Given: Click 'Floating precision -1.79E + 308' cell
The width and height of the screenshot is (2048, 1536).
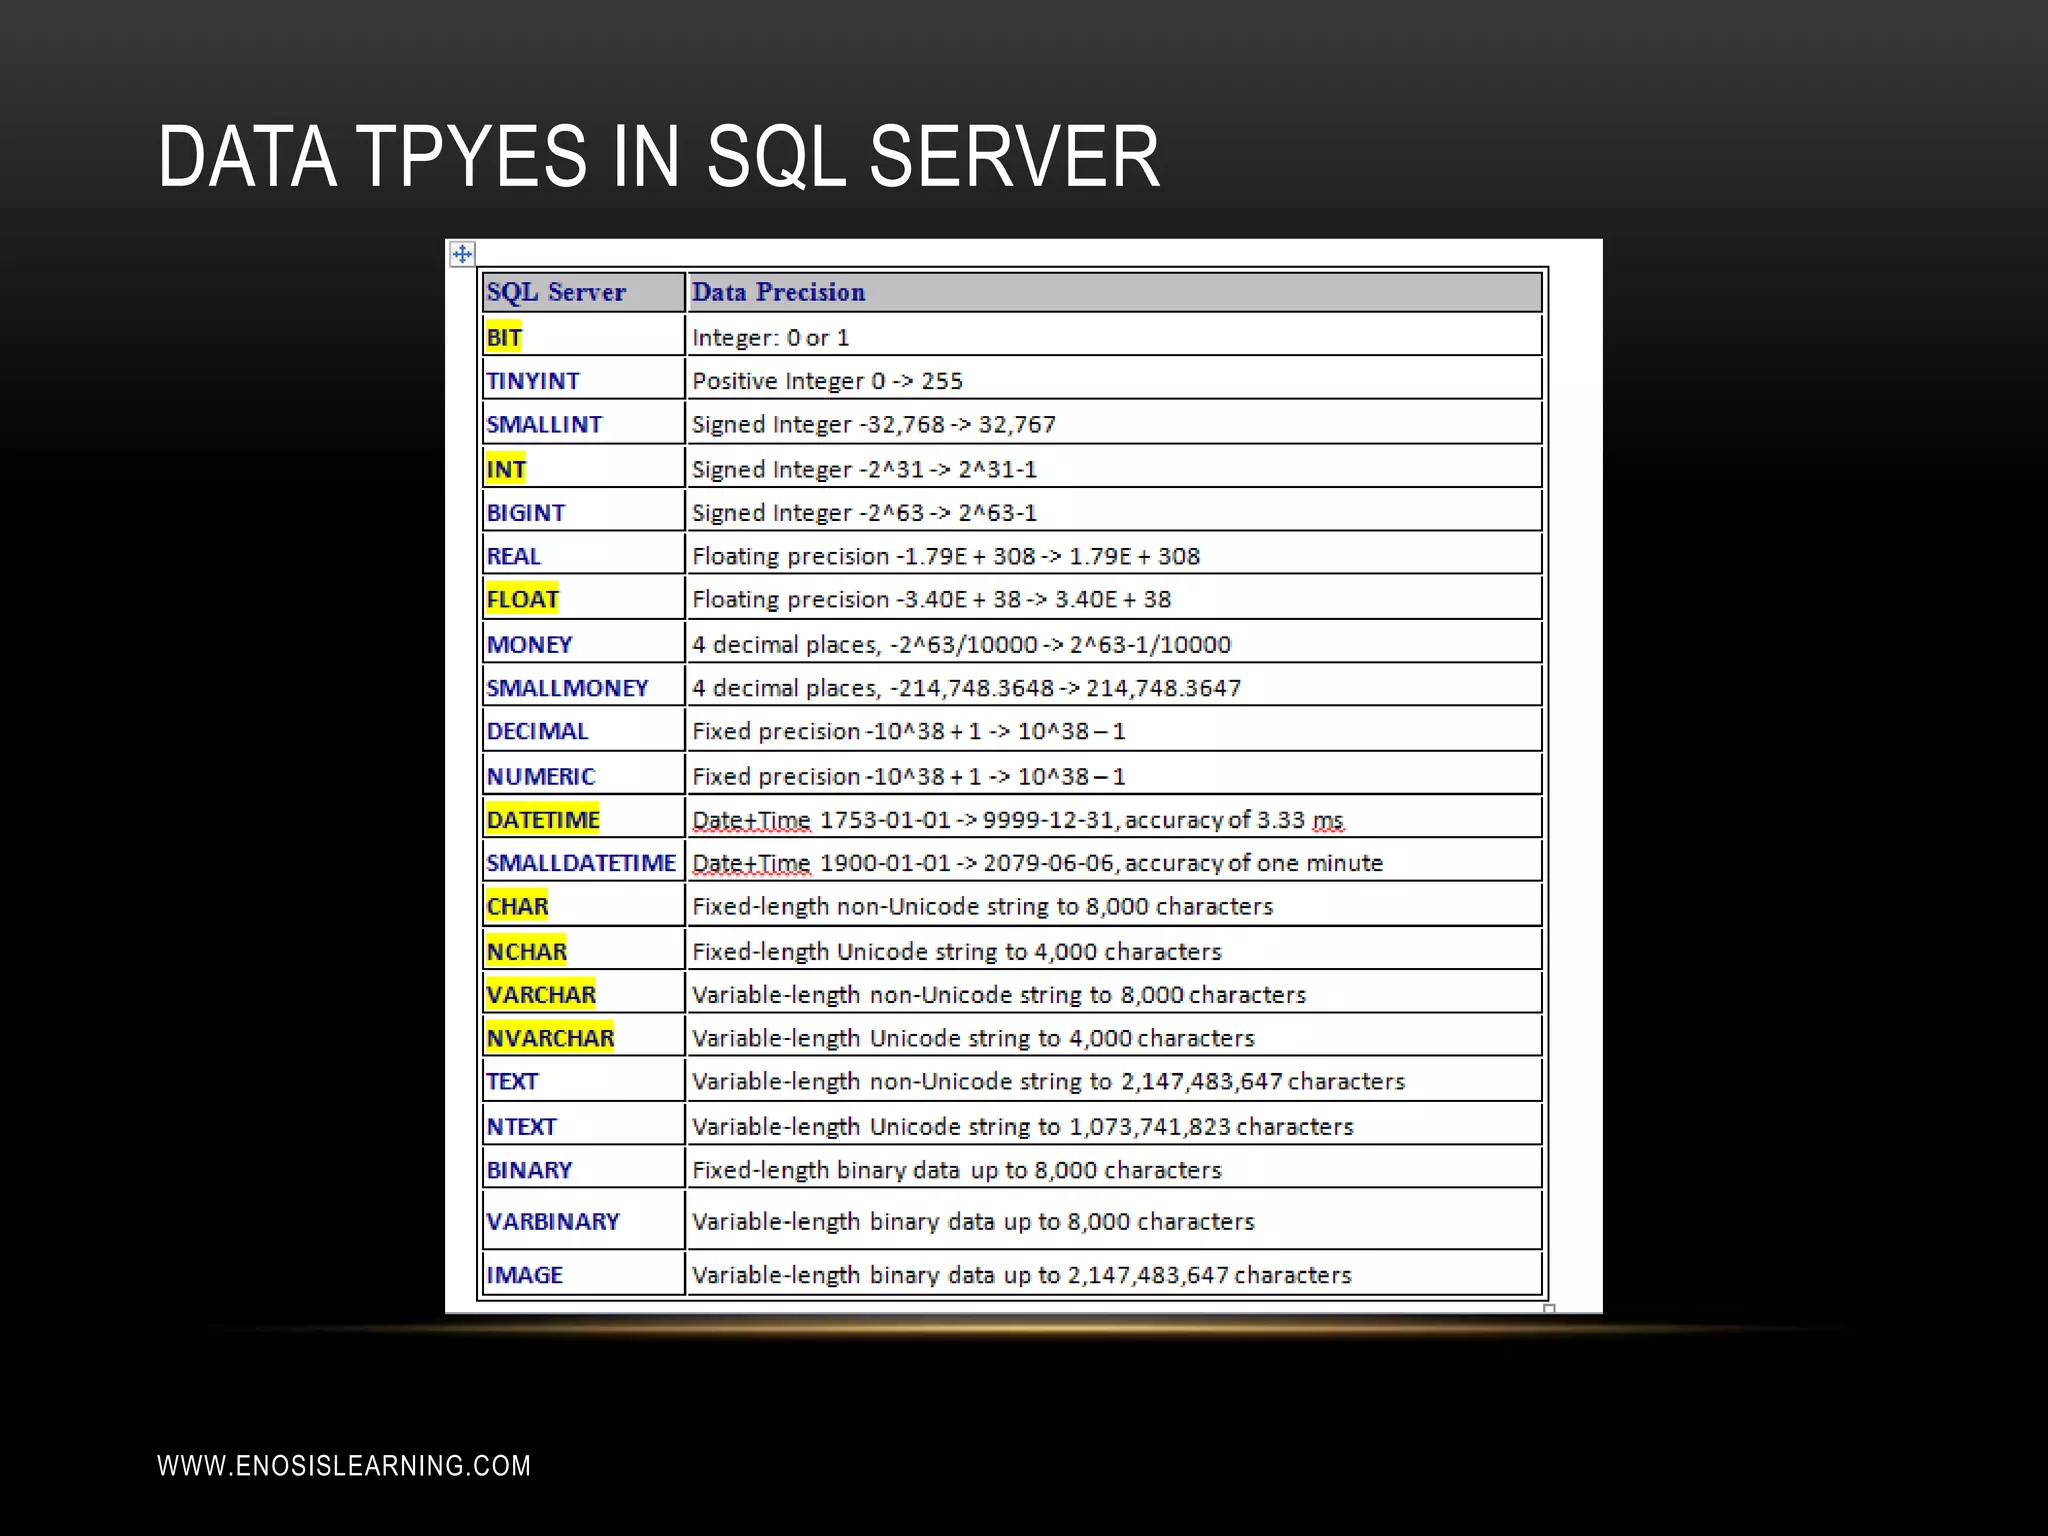Looking at the screenshot, I should tap(1115, 555).
